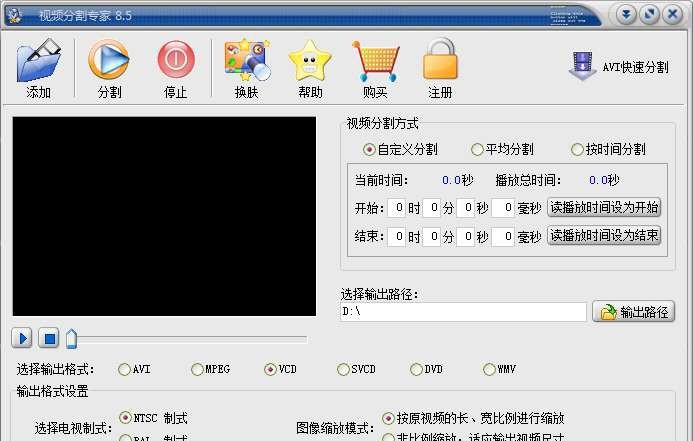The height and width of the screenshot is (441, 693).
Task: Click the 选择输出路径 label
Action: (379, 294)
